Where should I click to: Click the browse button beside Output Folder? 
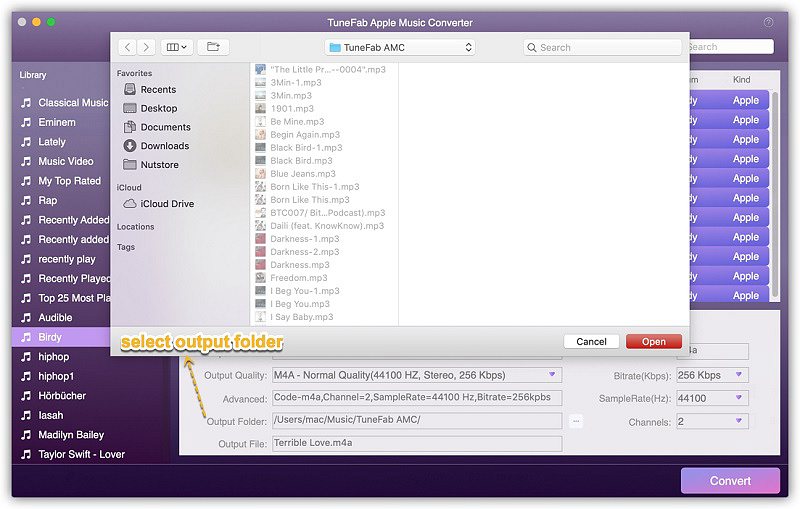pos(576,422)
